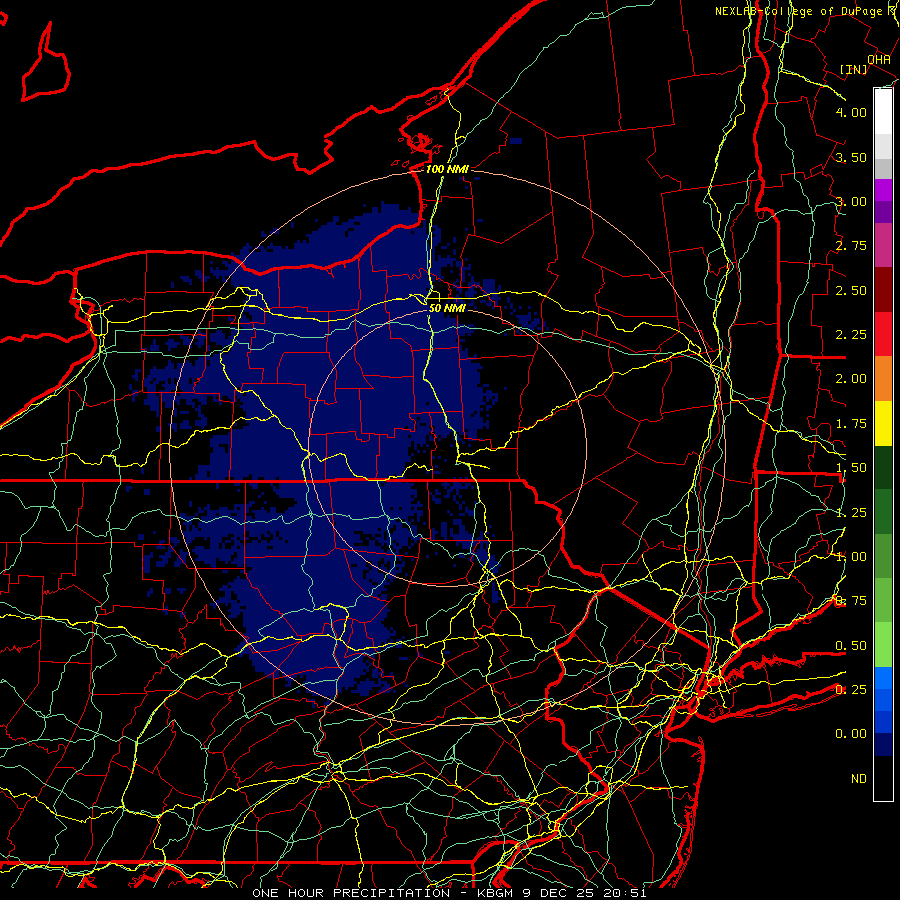Click the "NEXLAB-College of DuPage" header text
The width and height of the screenshot is (900, 900).
(x=800, y=11)
